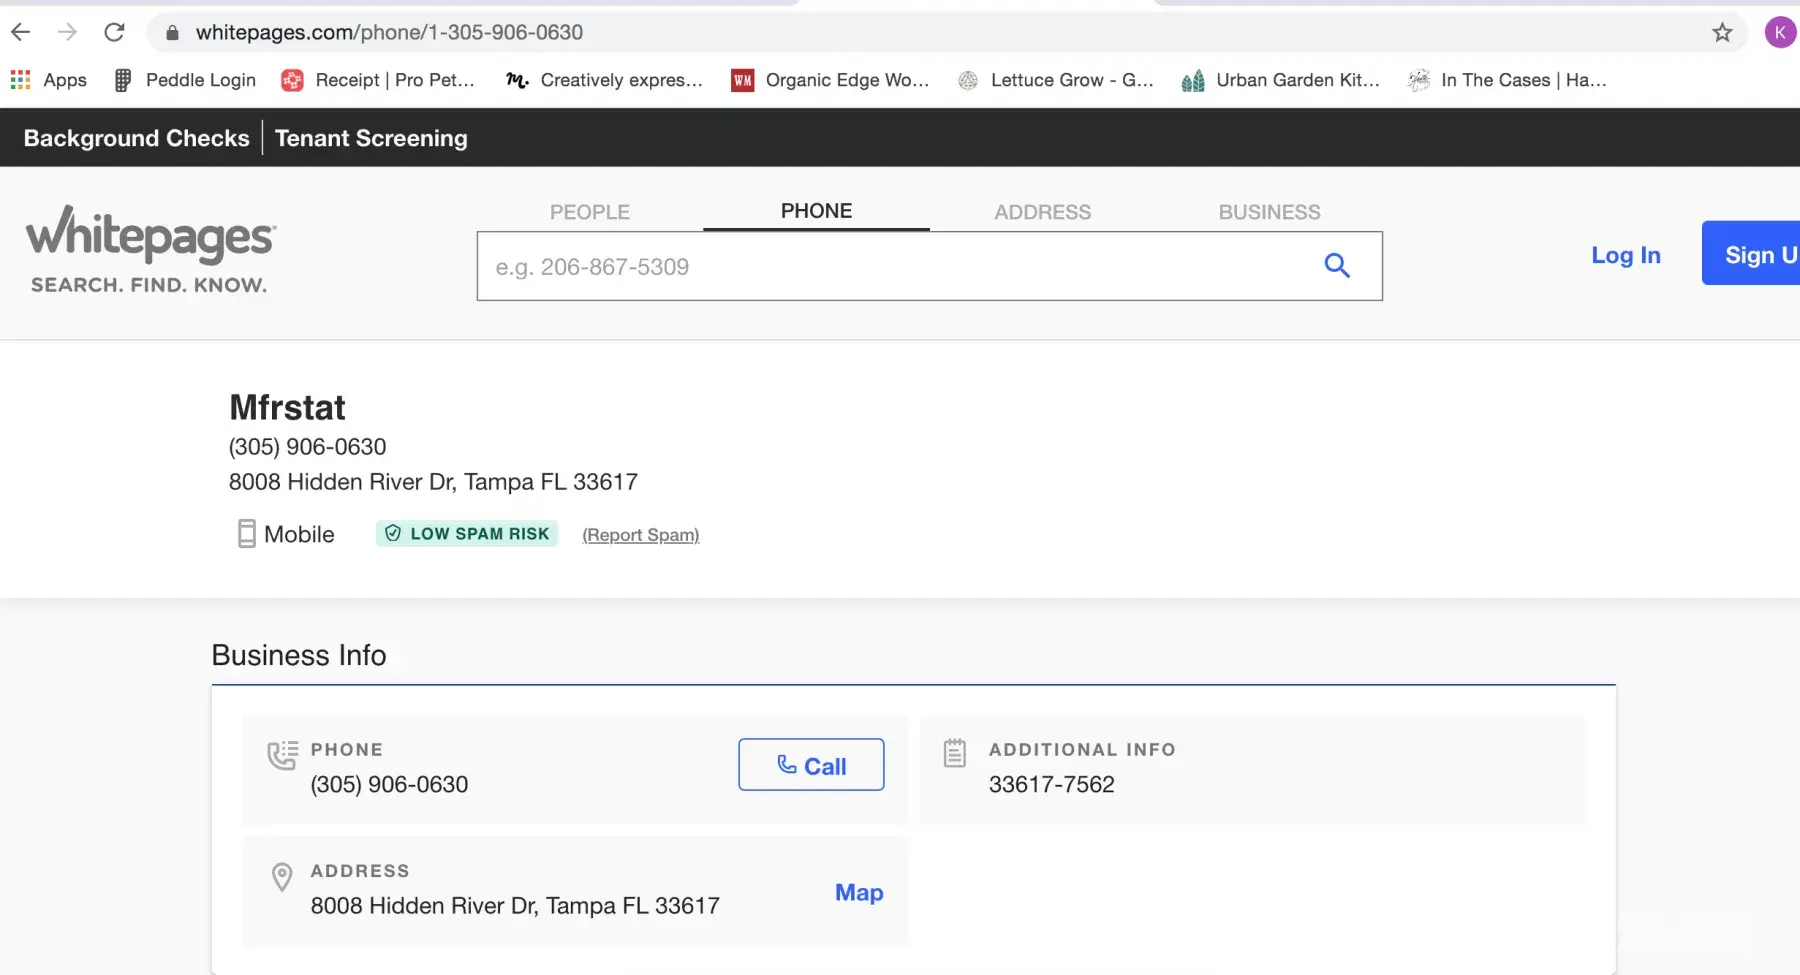The height and width of the screenshot is (975, 1800).
Task: Open the Lettuce Grow bookmark
Action: (x=1056, y=80)
